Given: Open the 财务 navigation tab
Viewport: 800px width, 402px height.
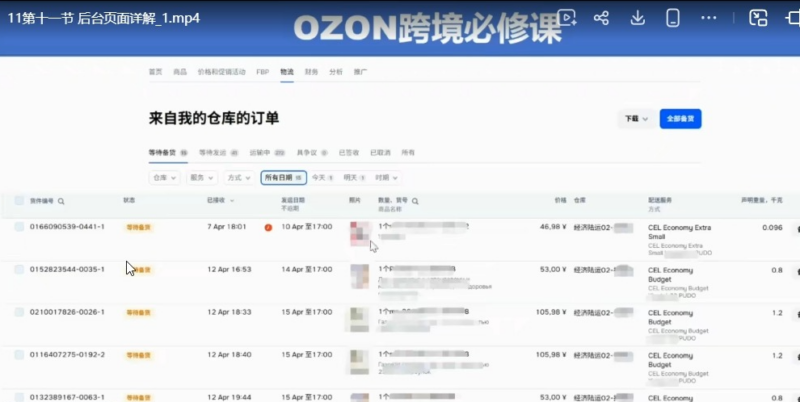Looking at the screenshot, I should coord(311,72).
